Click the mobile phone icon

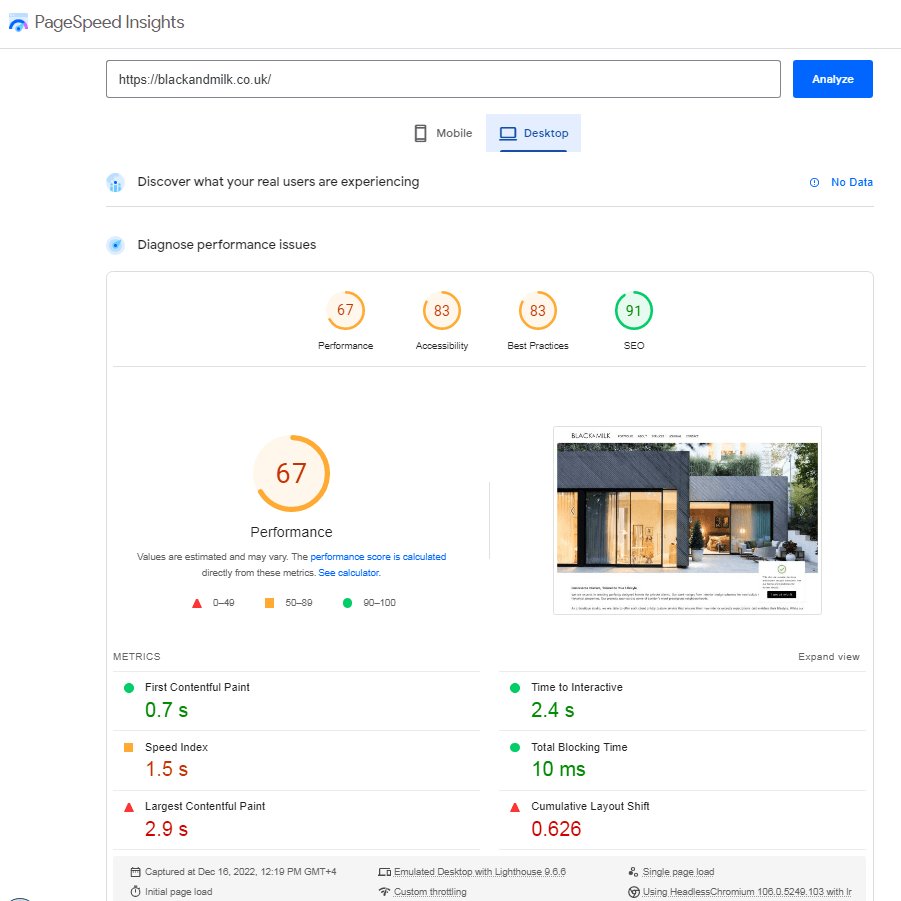point(421,133)
